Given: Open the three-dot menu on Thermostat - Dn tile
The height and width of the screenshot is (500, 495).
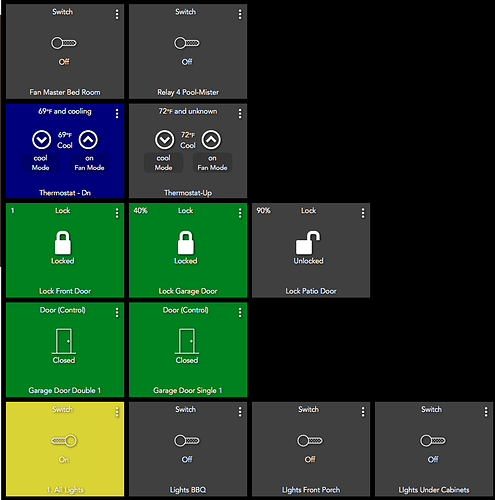Looking at the screenshot, I should click(117, 114).
